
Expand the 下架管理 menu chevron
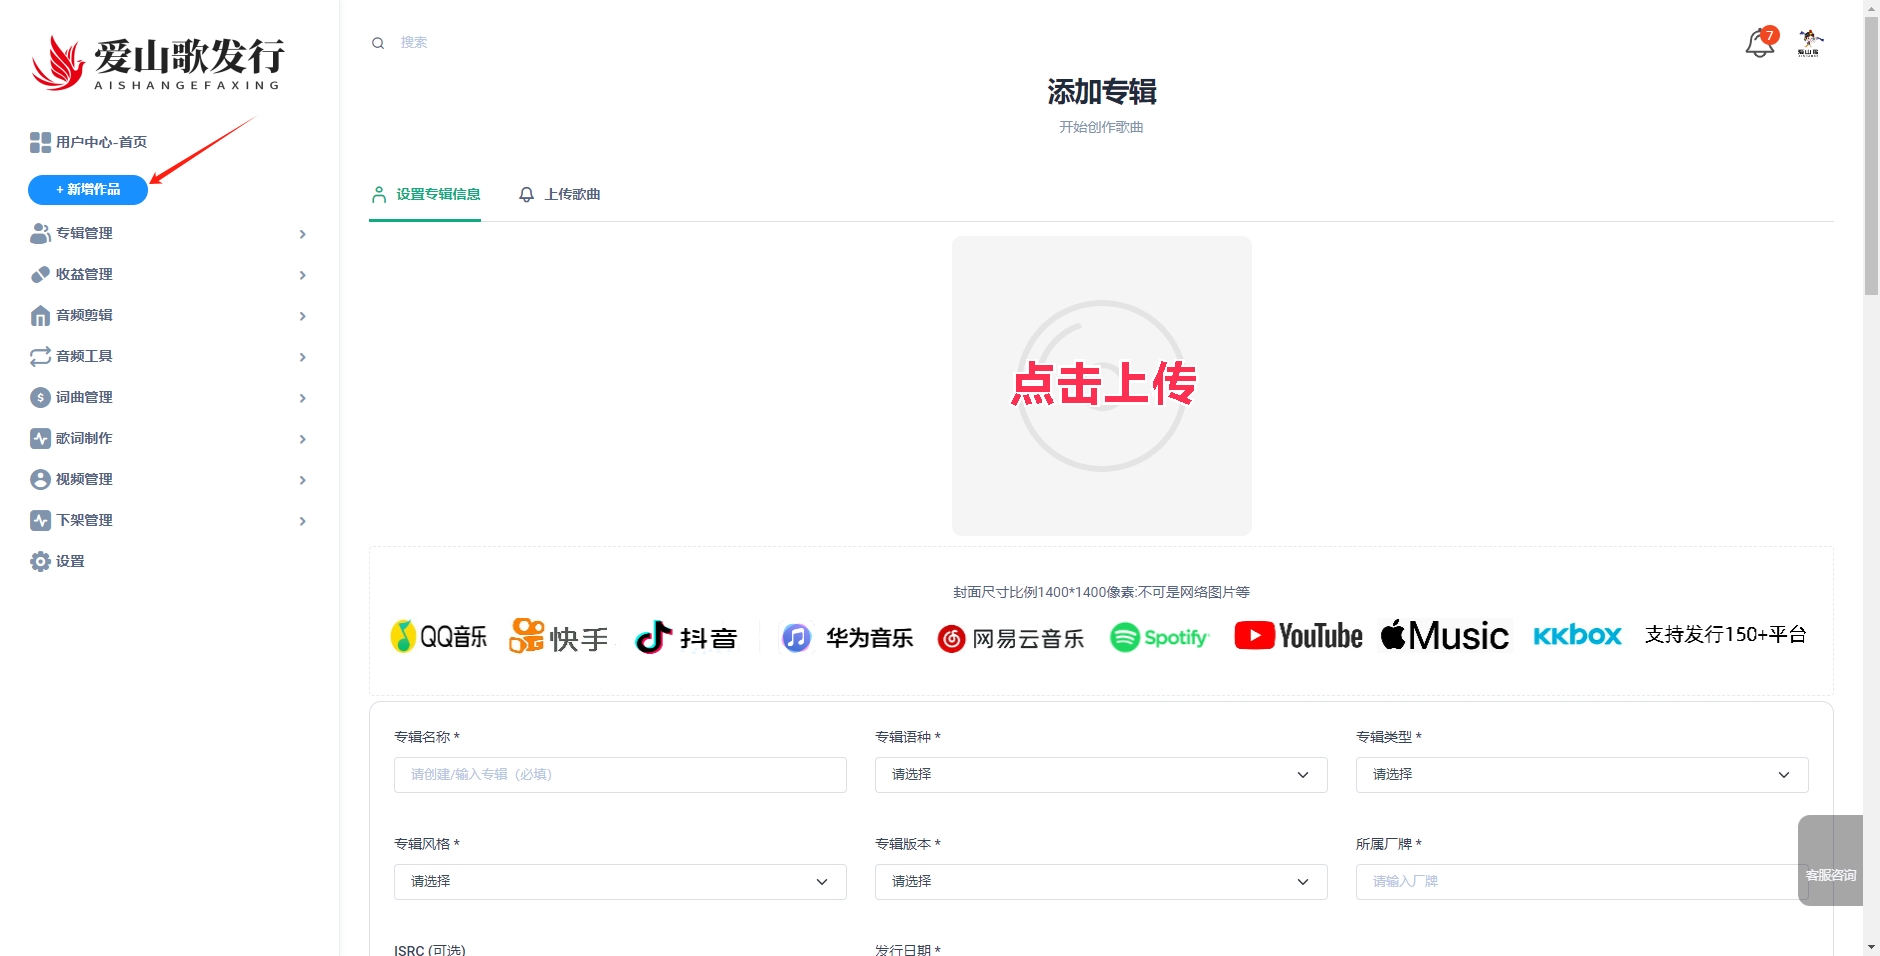click(x=302, y=521)
